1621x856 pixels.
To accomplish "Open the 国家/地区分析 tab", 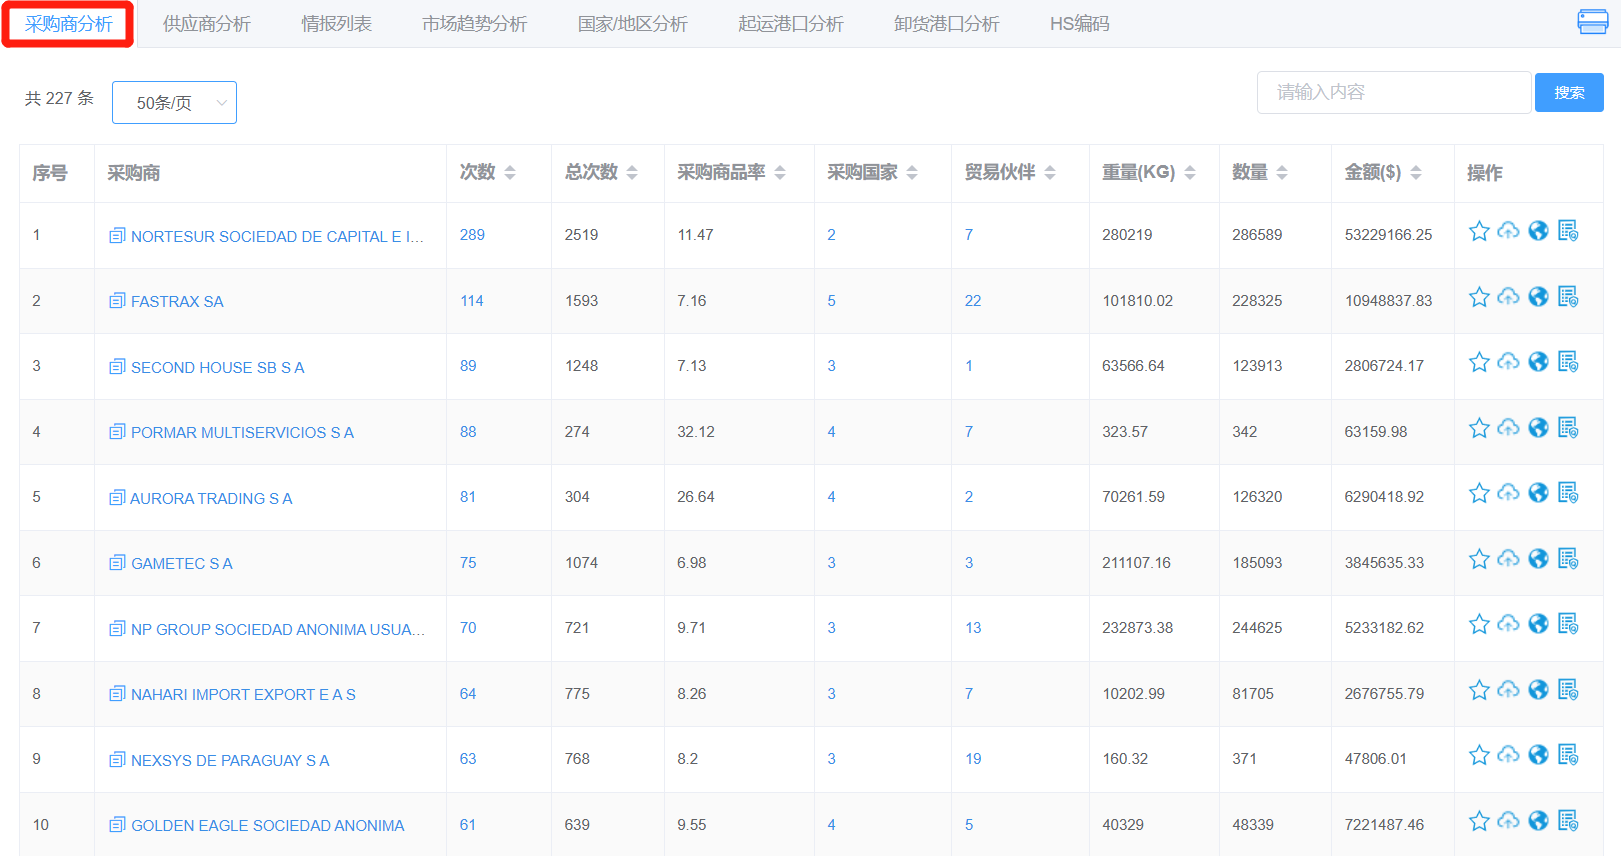I will click(x=633, y=24).
